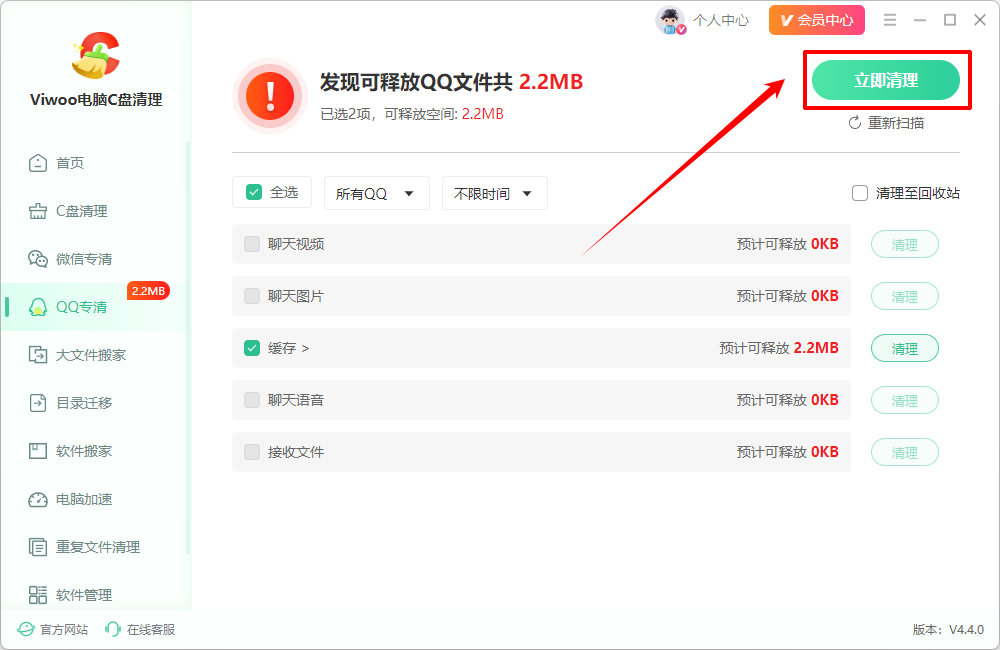Viewport: 1000px width, 650px height.
Task: Click the QQ penguin icon in sidebar
Action: [x=38, y=307]
